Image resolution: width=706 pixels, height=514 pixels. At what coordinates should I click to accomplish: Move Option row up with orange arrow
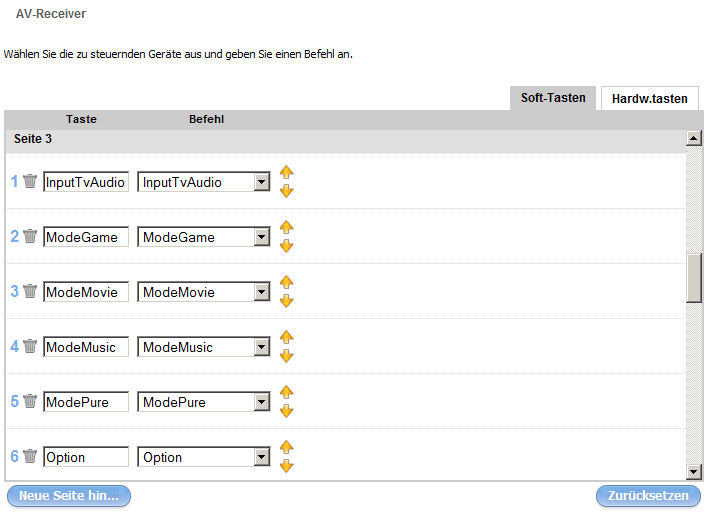pyautogui.click(x=286, y=448)
